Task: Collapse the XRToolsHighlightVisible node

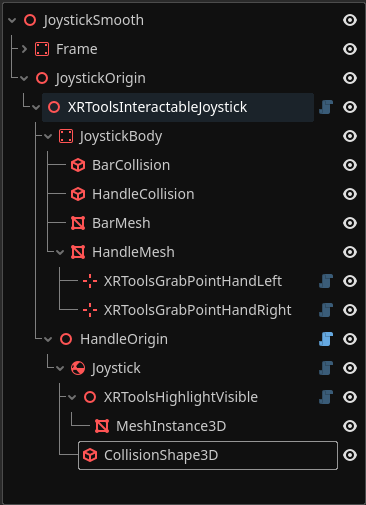Action: pyautogui.click(x=72, y=397)
